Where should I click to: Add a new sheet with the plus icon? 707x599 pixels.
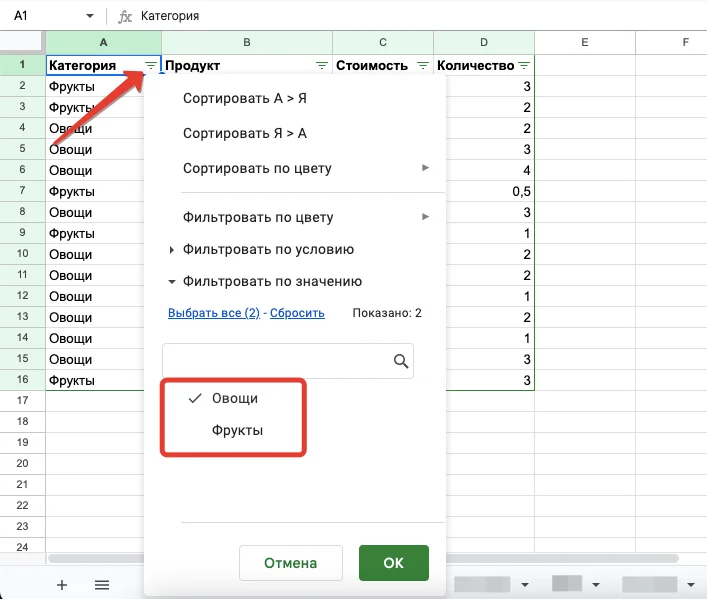tap(61, 585)
